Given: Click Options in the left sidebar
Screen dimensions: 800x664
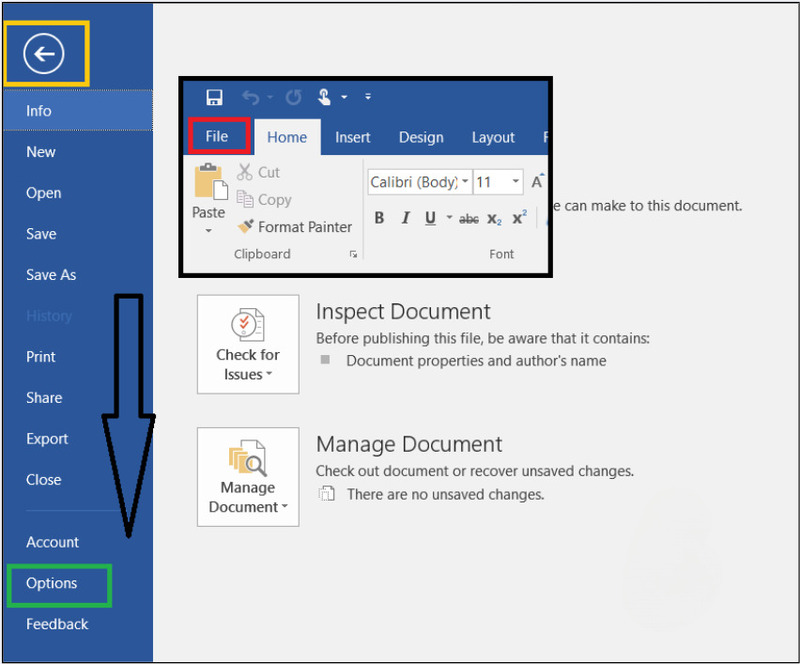Looking at the screenshot, I should coord(52,583).
